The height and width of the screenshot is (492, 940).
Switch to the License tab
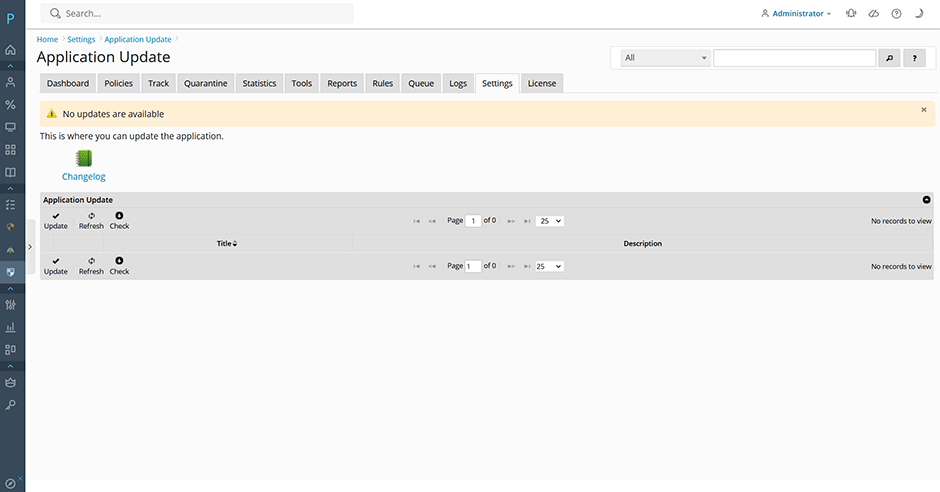coord(542,83)
